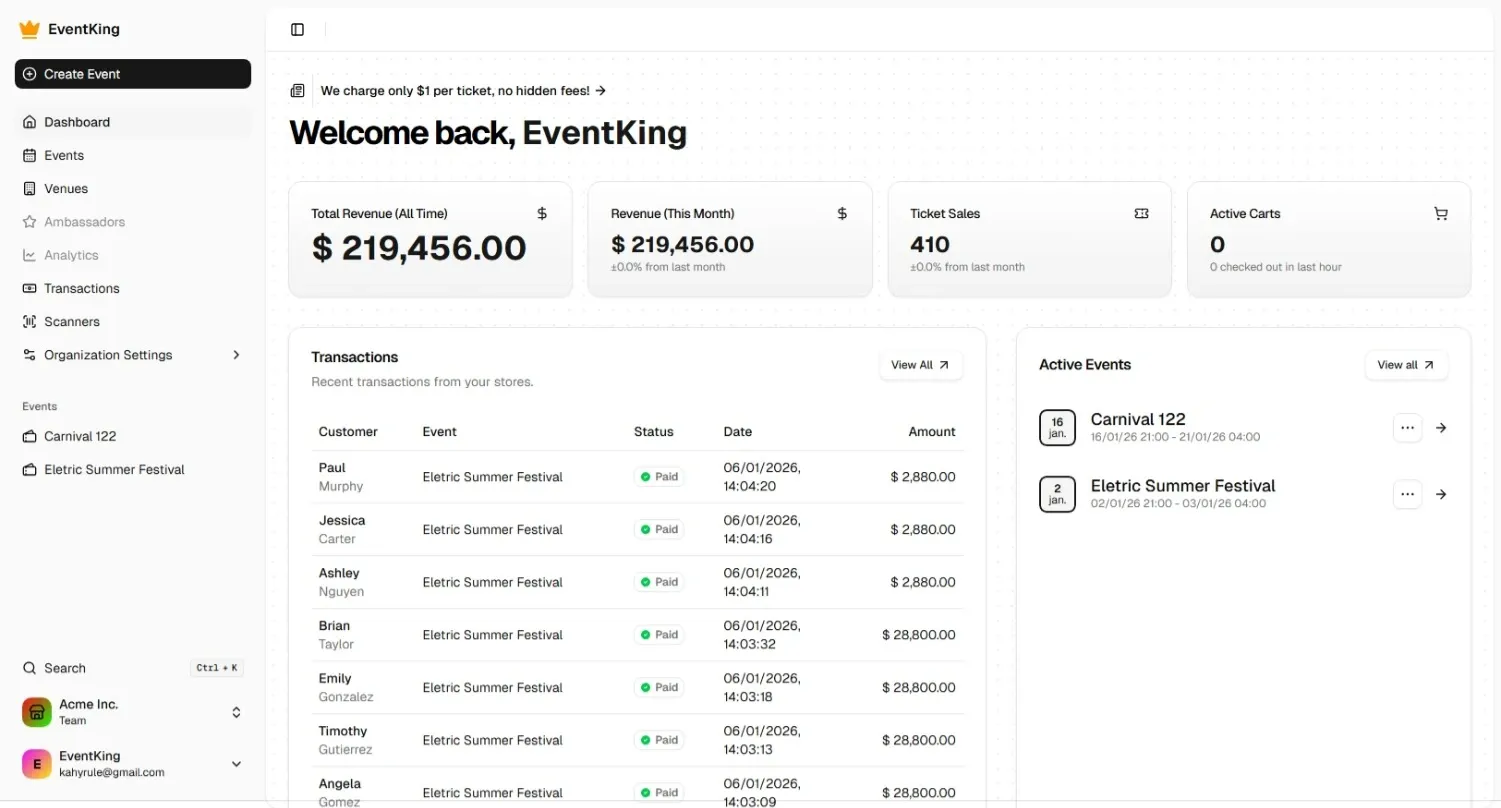
Task: Click the Carnival 122 date badge
Action: pyautogui.click(x=1057, y=428)
